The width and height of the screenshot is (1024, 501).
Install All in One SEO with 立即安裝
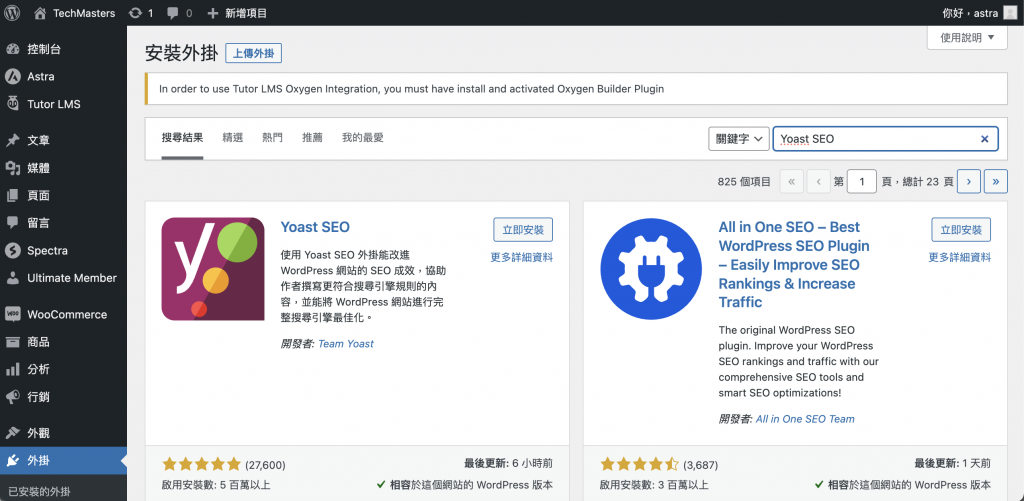click(x=961, y=230)
